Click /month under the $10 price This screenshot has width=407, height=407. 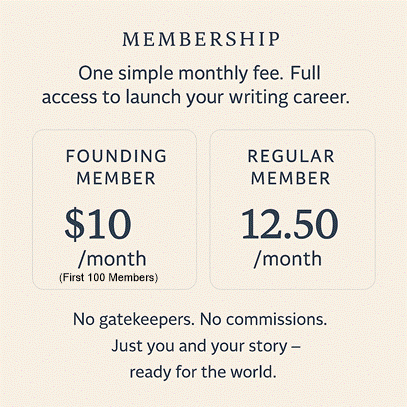112,259
